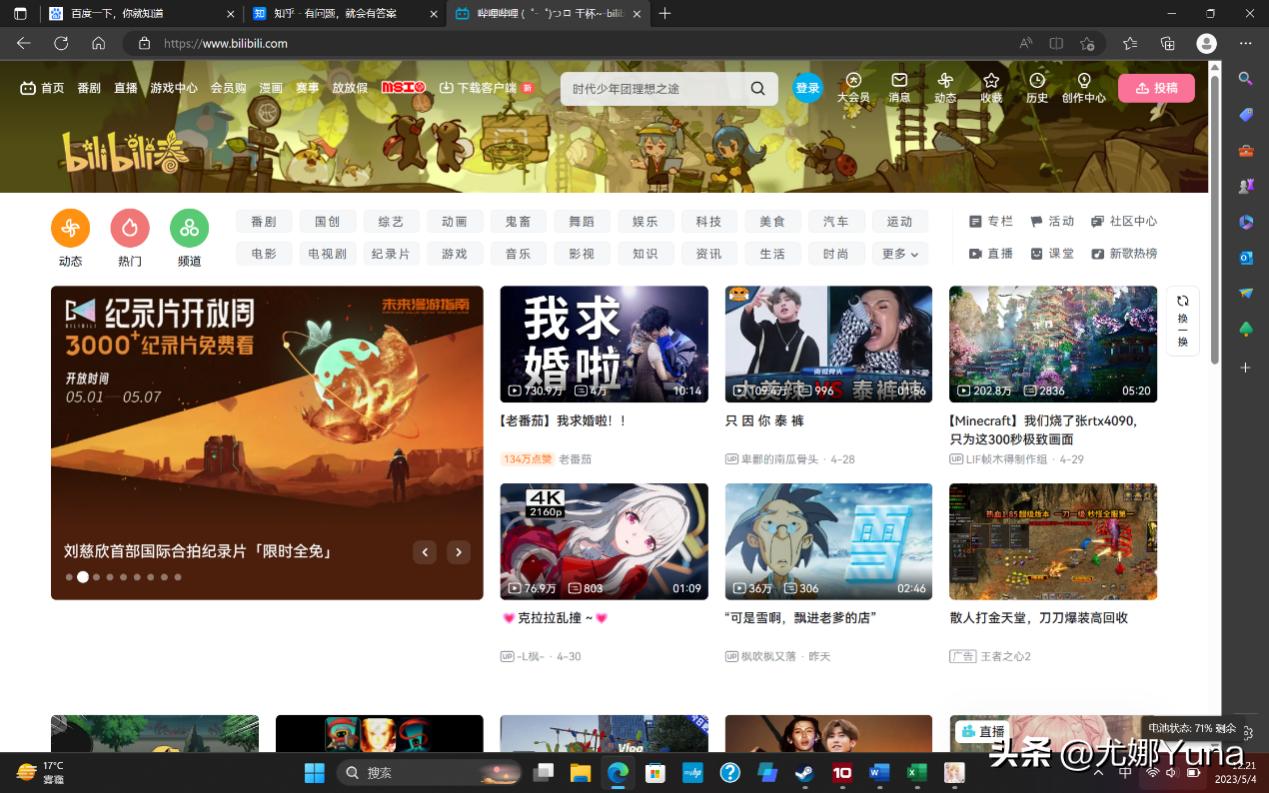Open the 创作中心 lightbulb icon
This screenshot has width=1269, height=793.
[1083, 82]
